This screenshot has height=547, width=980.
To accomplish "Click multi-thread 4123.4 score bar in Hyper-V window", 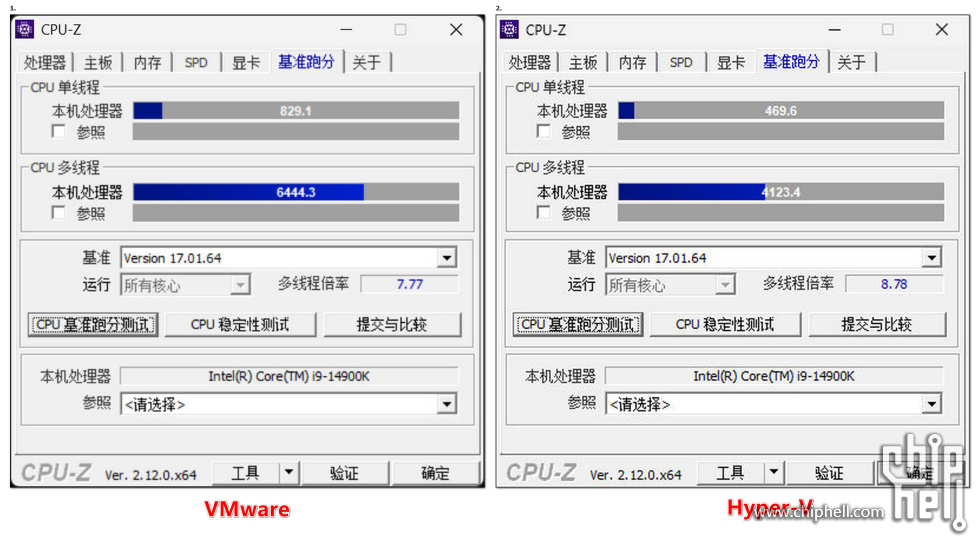I will point(781,192).
